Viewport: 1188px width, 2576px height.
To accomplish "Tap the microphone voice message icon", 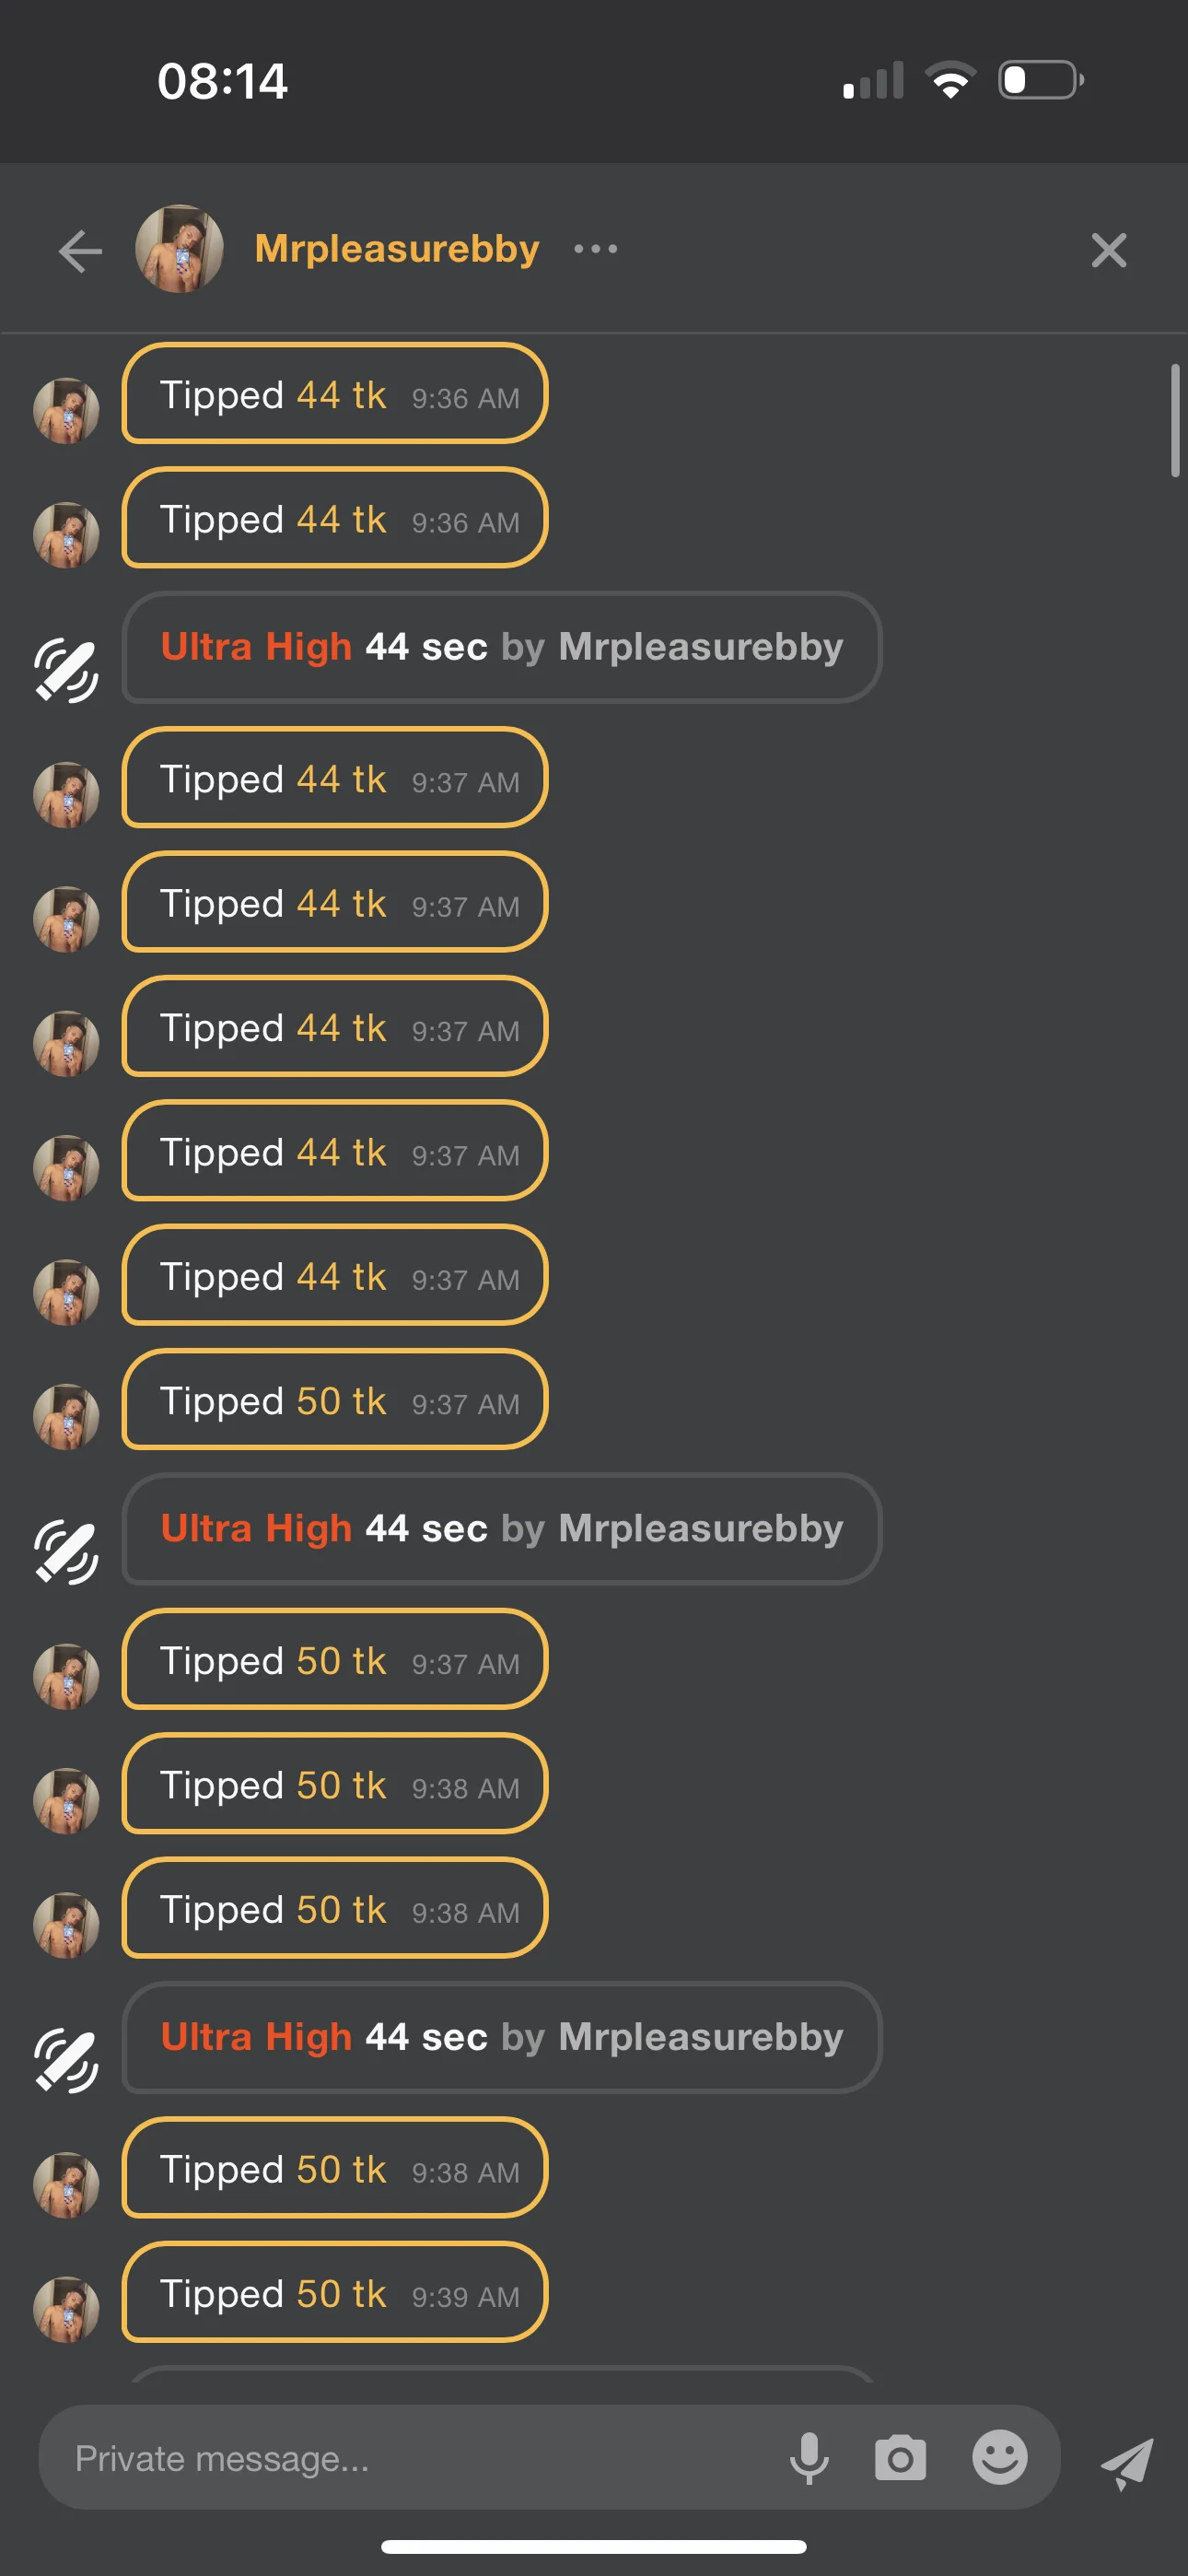I will (x=809, y=2457).
